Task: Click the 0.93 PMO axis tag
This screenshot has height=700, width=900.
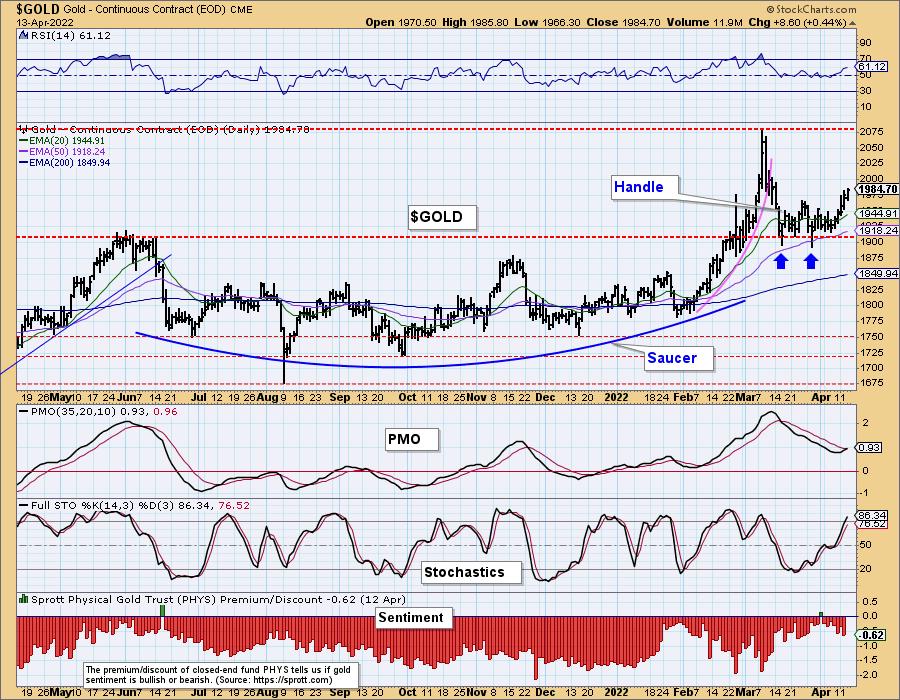Action: click(868, 447)
